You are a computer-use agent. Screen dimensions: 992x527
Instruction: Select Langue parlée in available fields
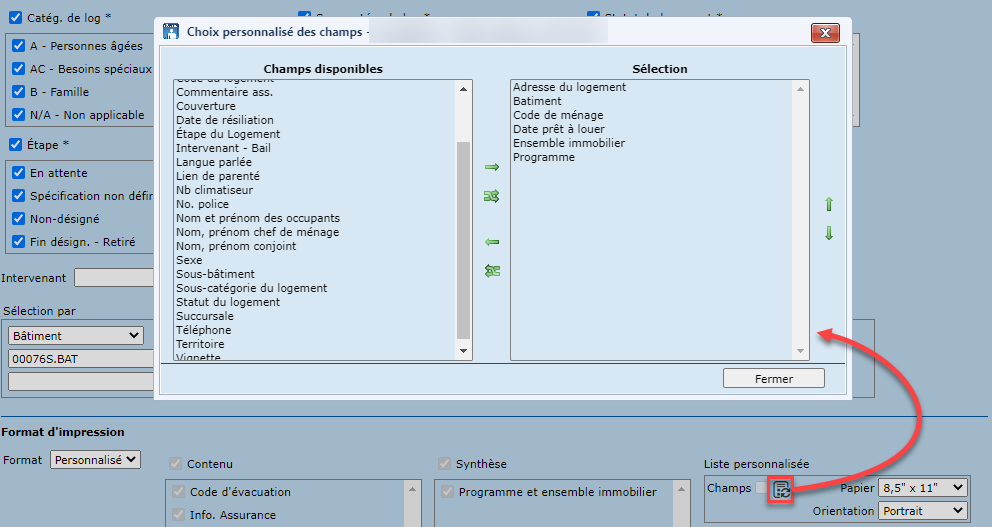(214, 162)
